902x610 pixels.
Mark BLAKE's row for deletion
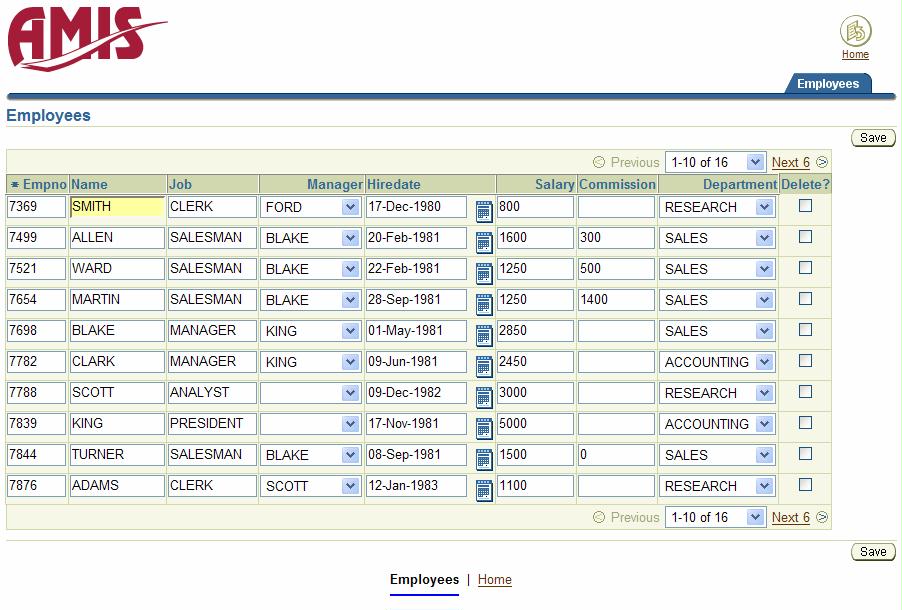point(805,330)
